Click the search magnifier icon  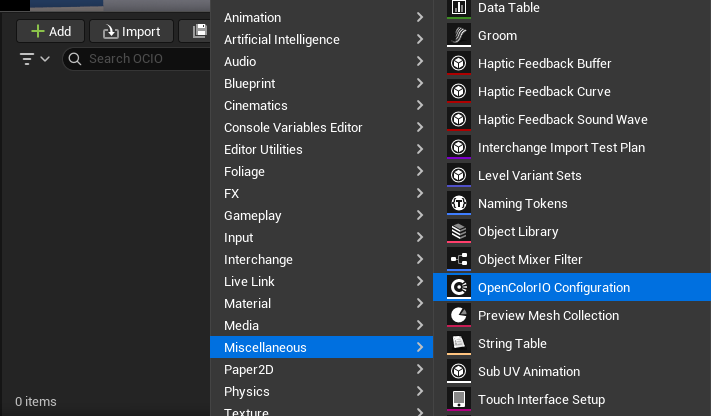point(75,59)
